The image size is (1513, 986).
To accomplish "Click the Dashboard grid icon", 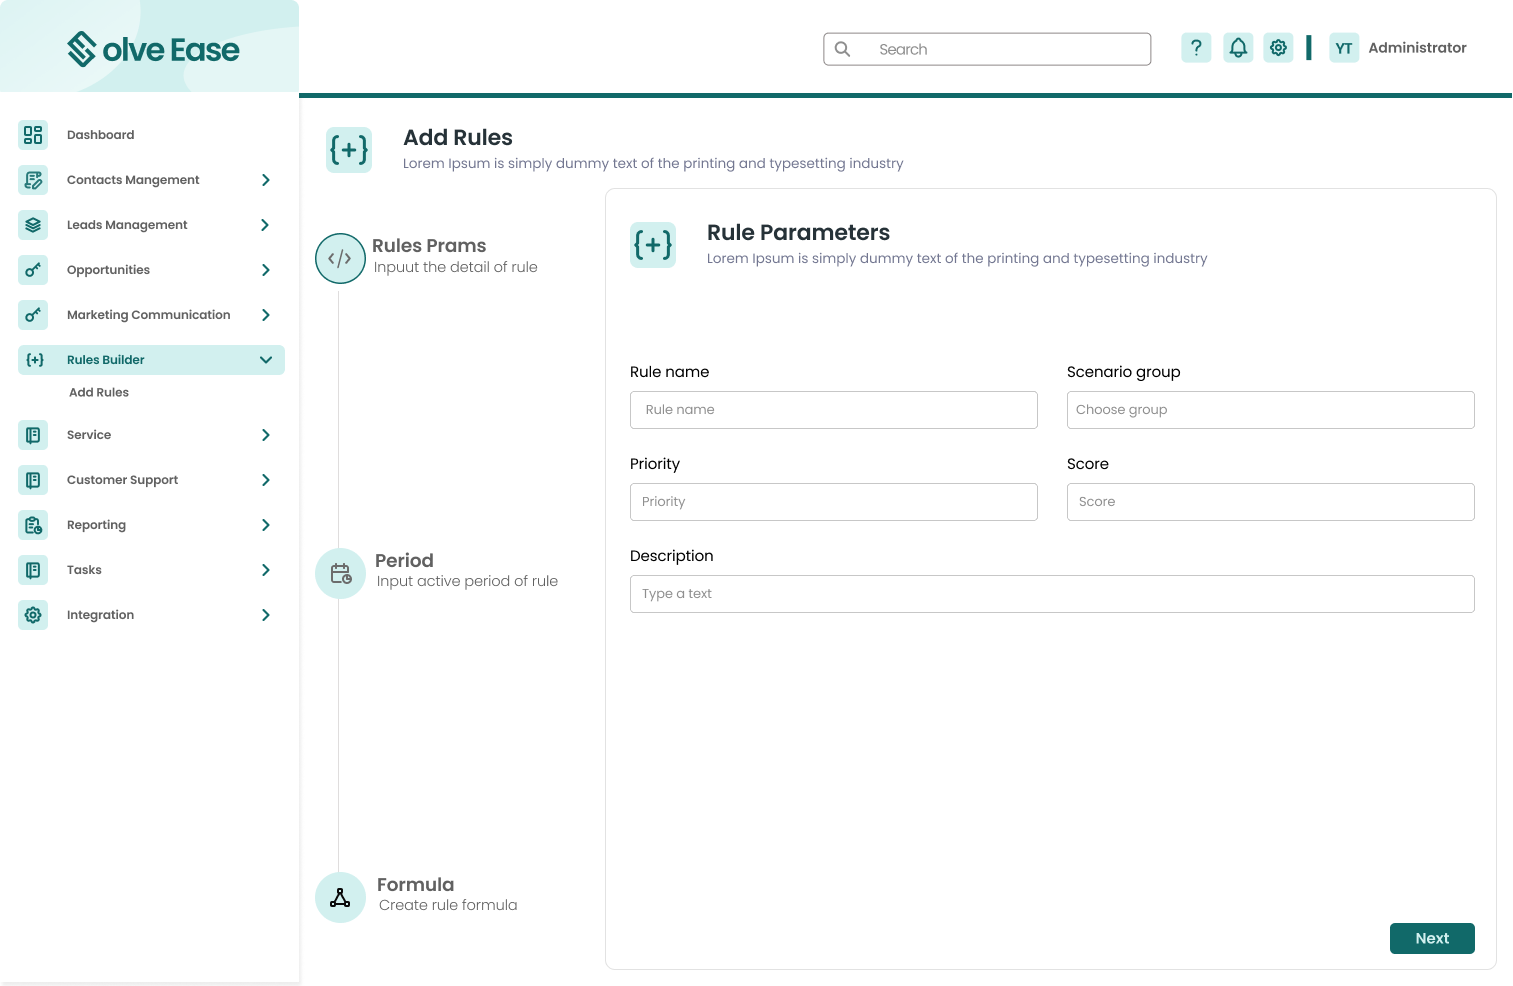I will pyautogui.click(x=33, y=135).
